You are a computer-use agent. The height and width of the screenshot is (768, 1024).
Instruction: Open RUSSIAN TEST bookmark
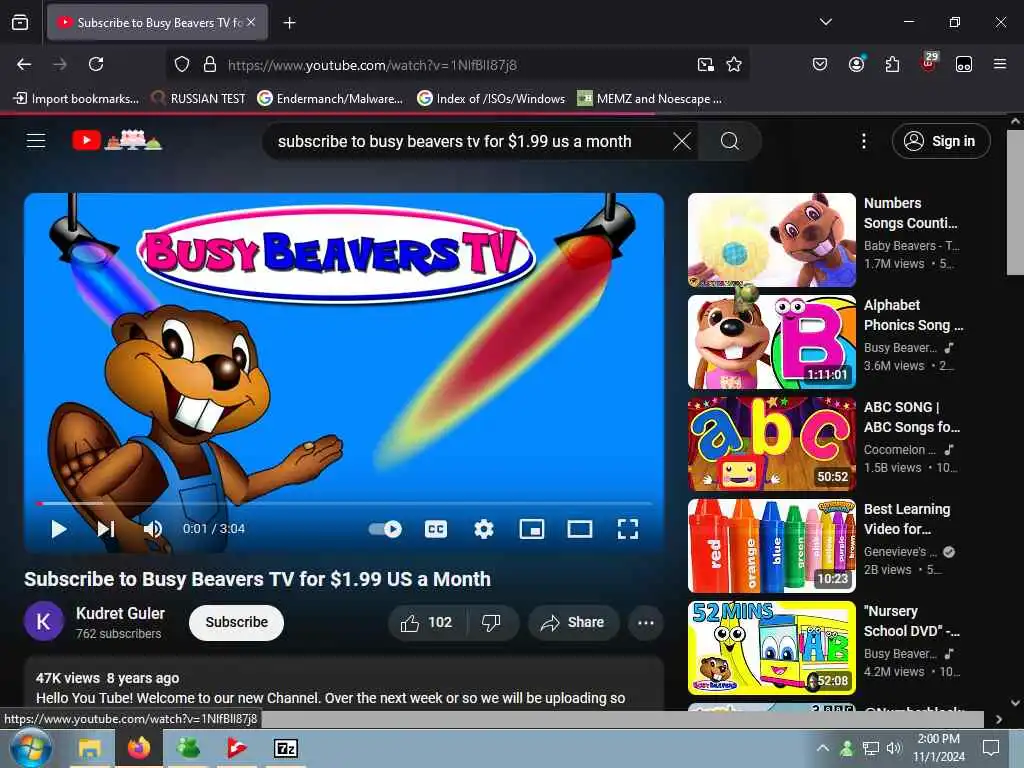point(199,99)
